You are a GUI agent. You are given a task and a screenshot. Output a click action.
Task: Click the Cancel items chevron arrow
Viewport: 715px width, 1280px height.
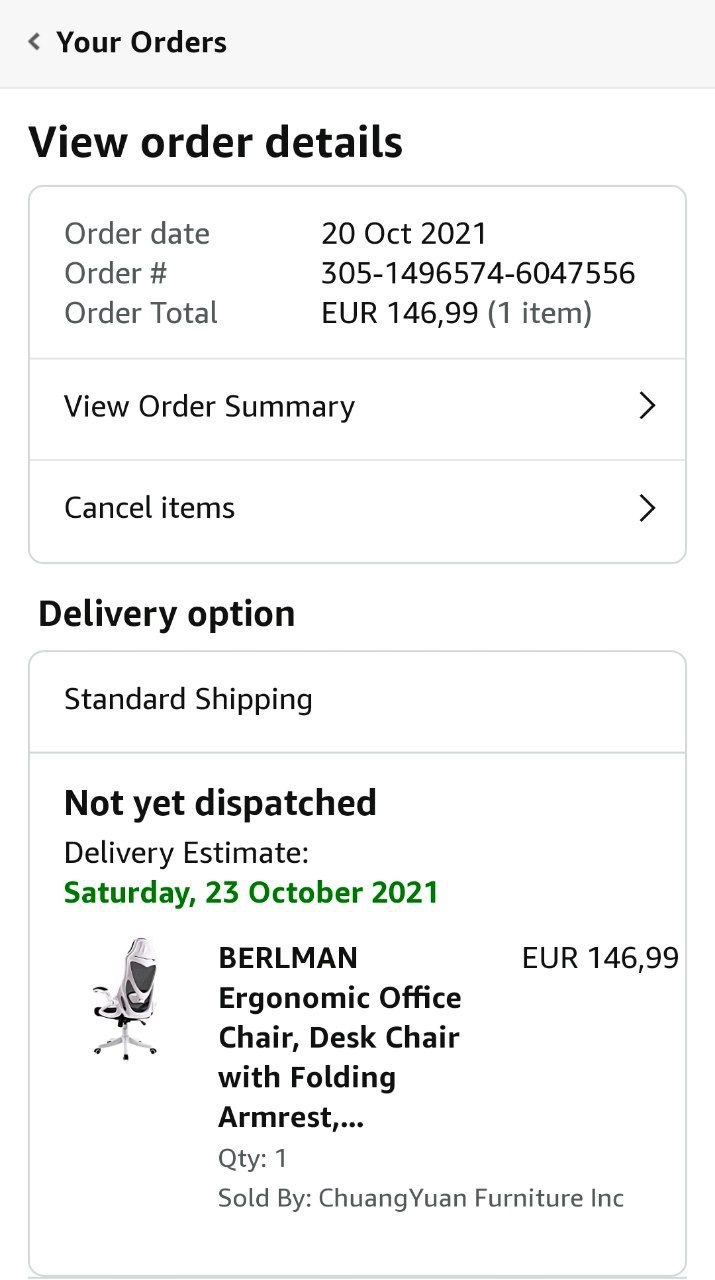[647, 508]
